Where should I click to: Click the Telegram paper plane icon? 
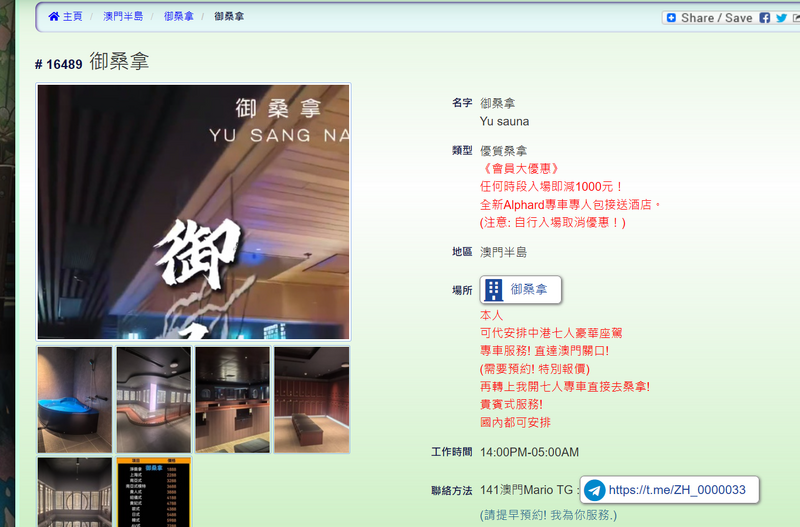pos(594,490)
